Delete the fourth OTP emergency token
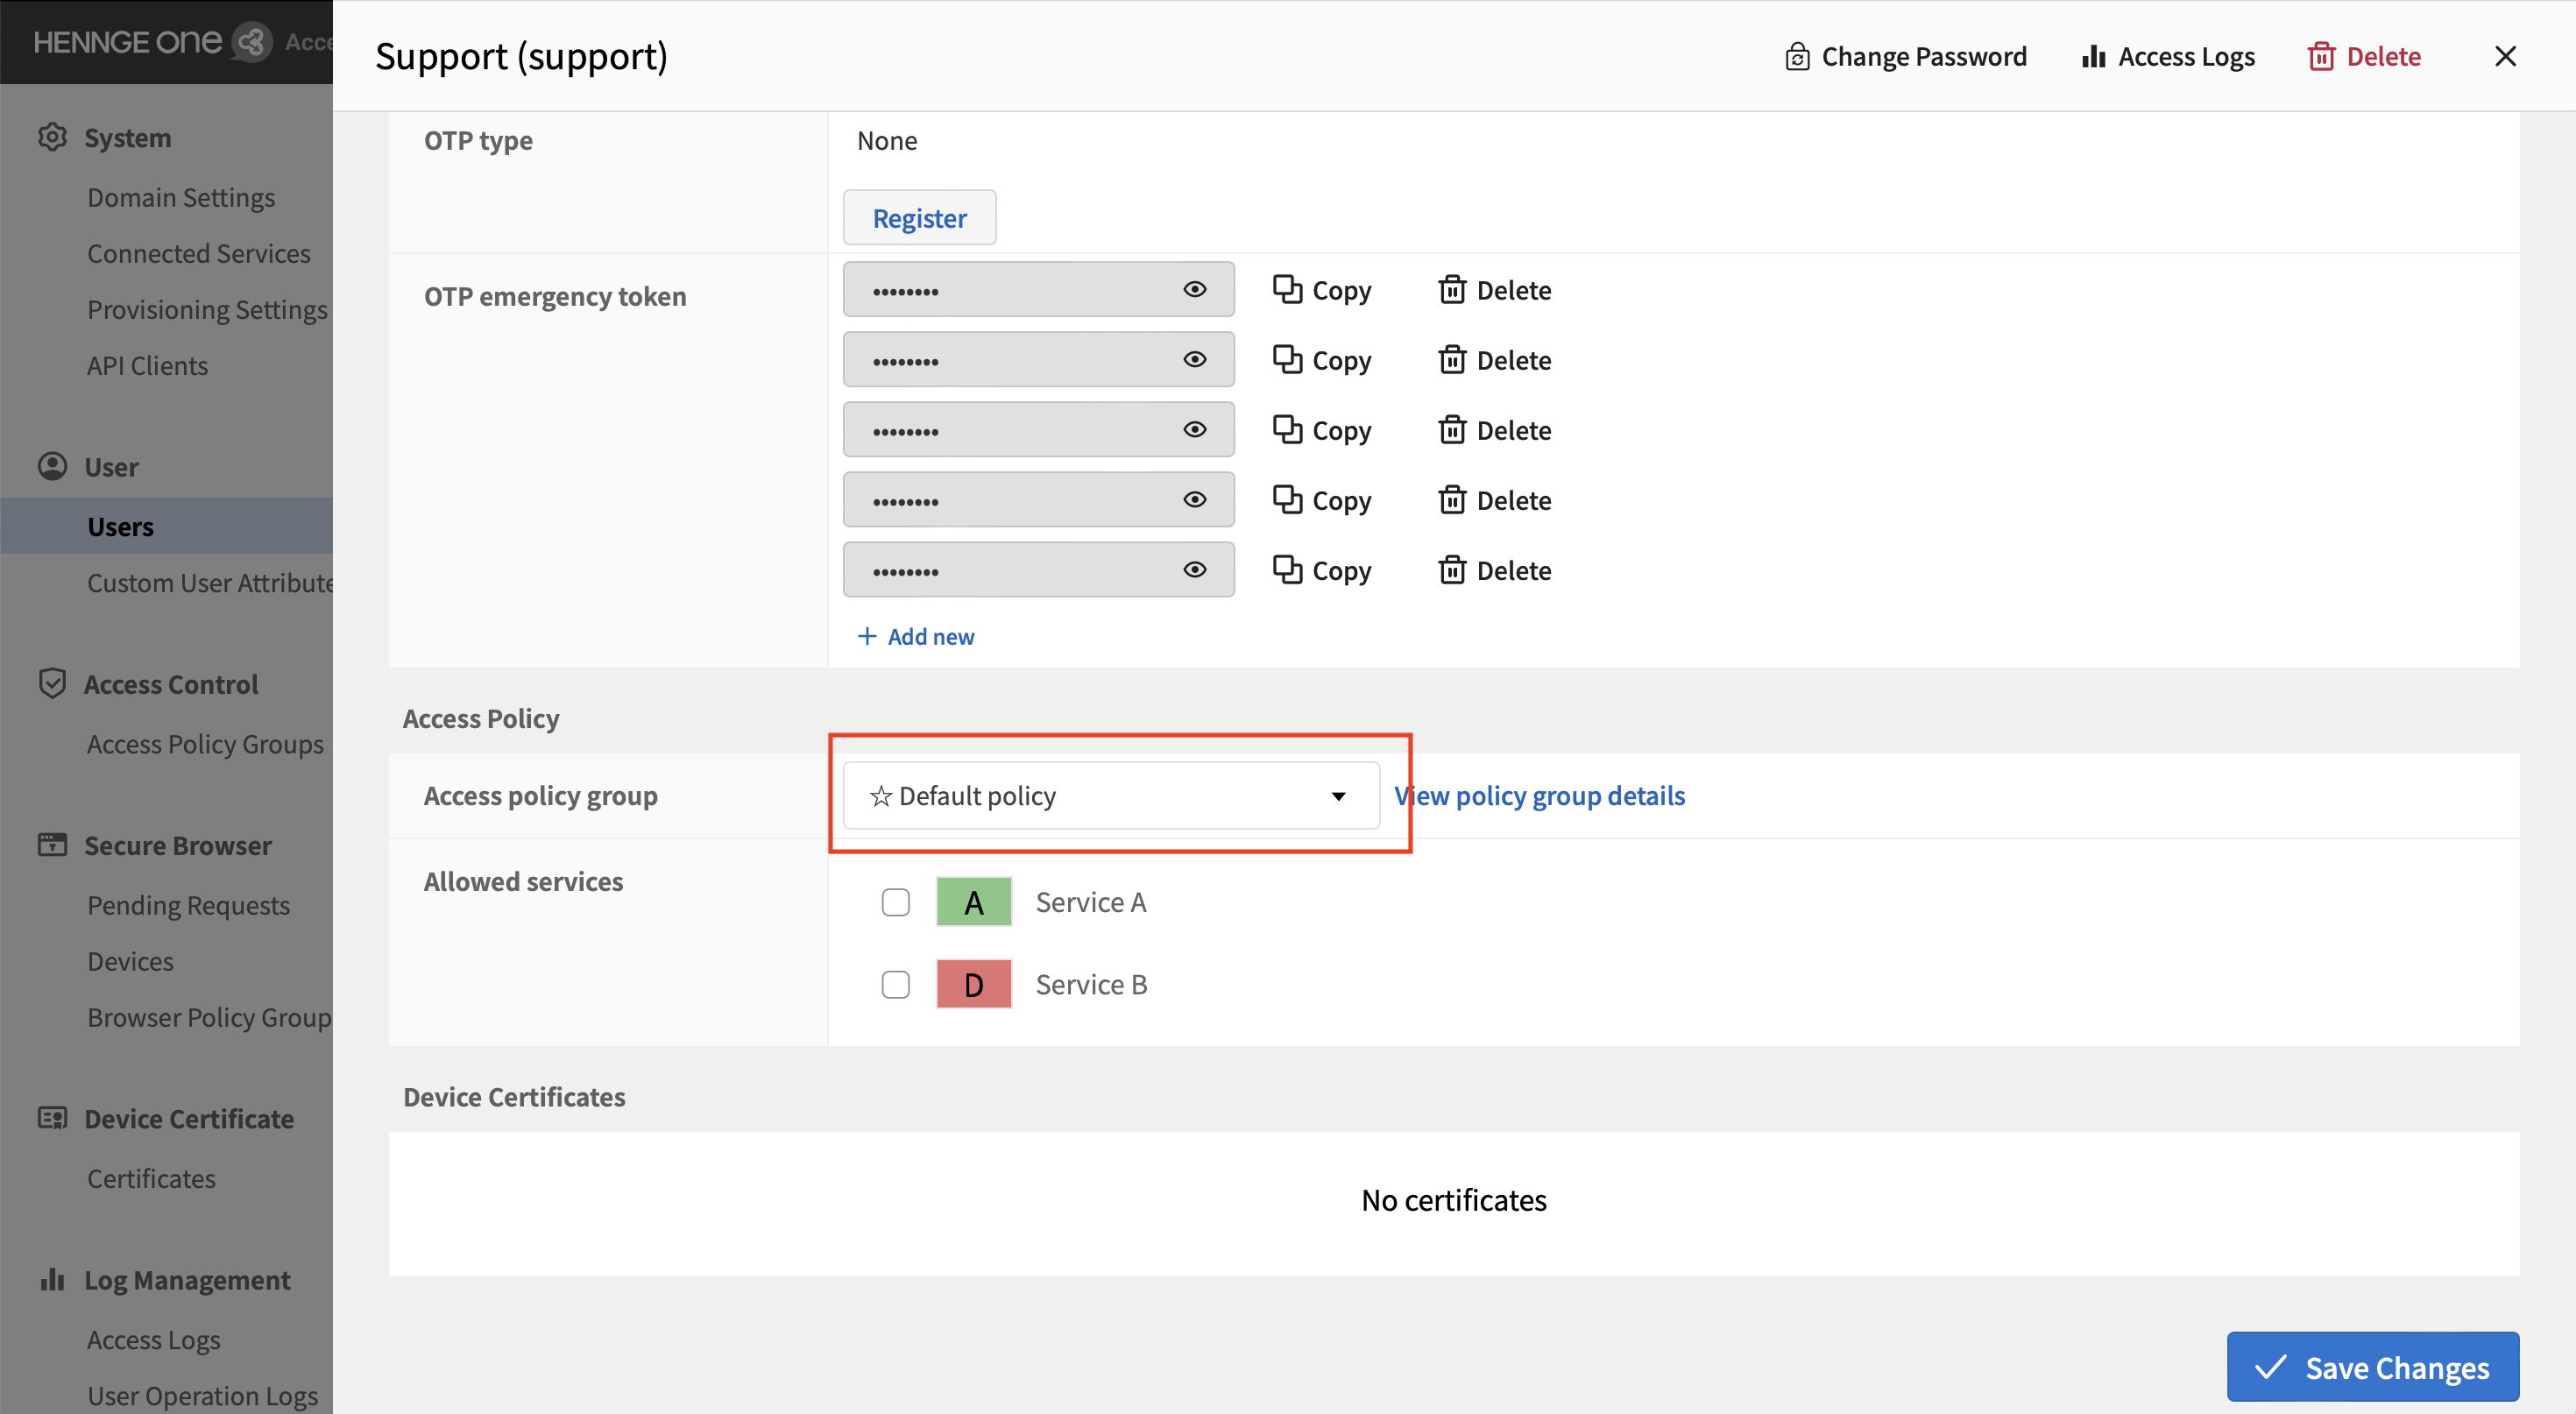Screen dimensions: 2576x1414 pyautogui.click(x=1495, y=500)
